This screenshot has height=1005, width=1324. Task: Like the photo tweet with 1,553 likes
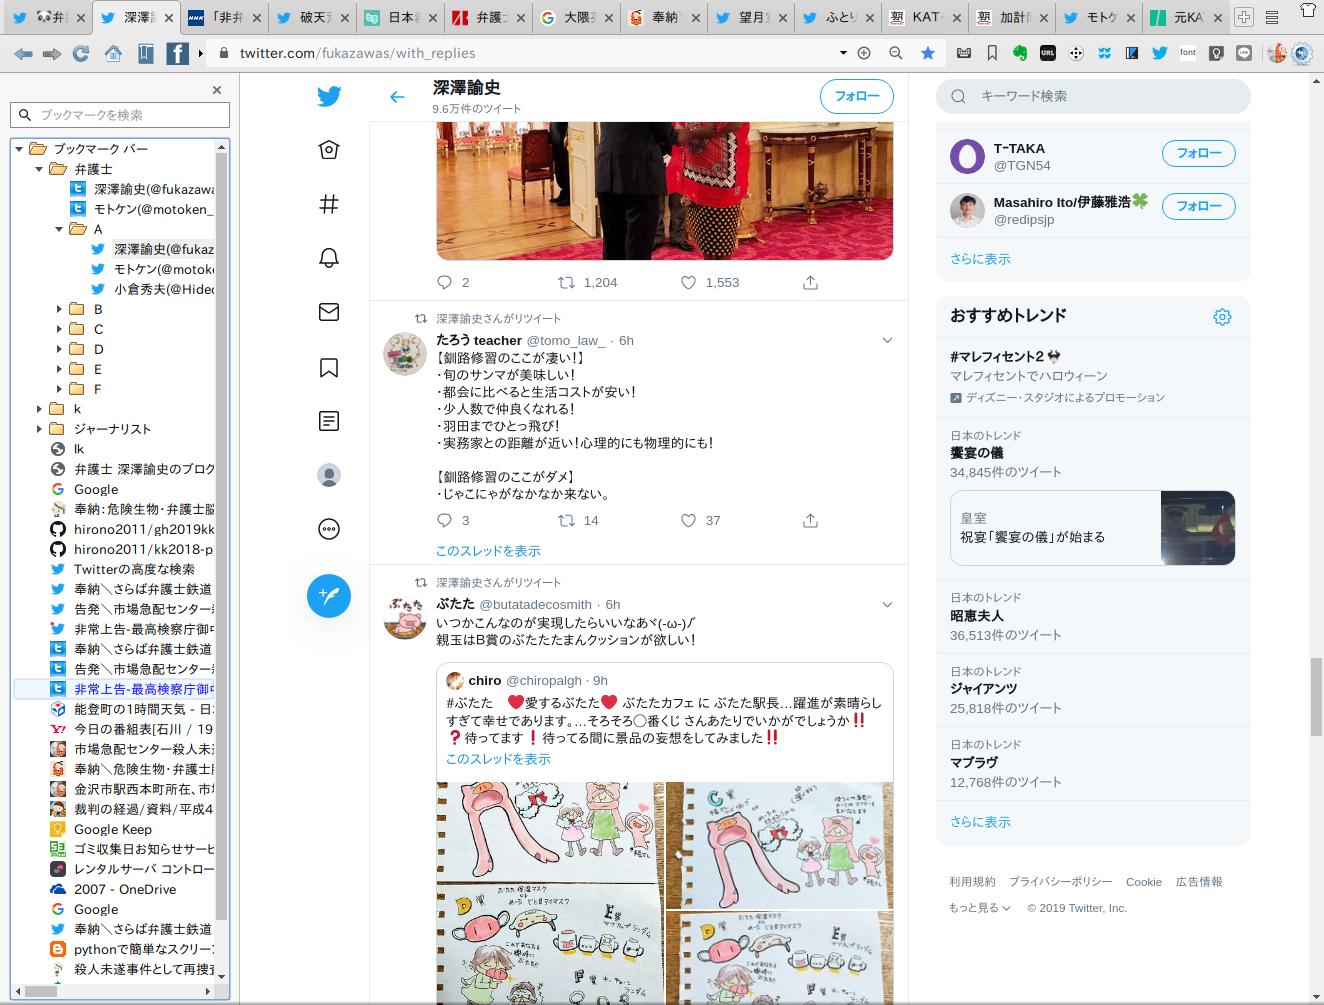[x=688, y=282]
